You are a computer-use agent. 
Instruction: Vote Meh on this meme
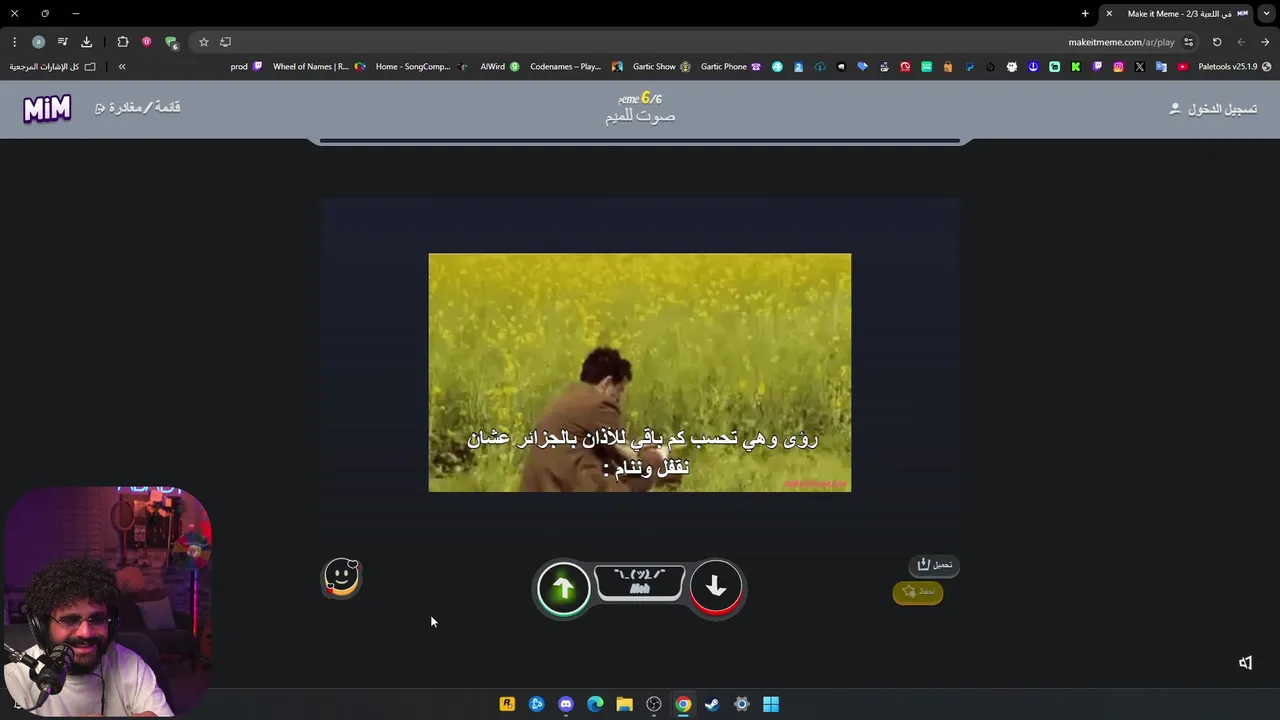tap(640, 583)
